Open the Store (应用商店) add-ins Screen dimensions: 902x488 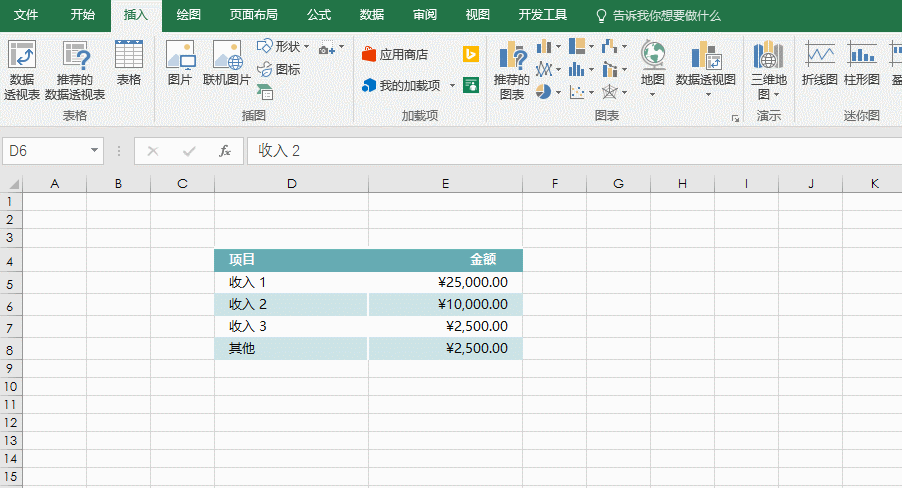395,54
